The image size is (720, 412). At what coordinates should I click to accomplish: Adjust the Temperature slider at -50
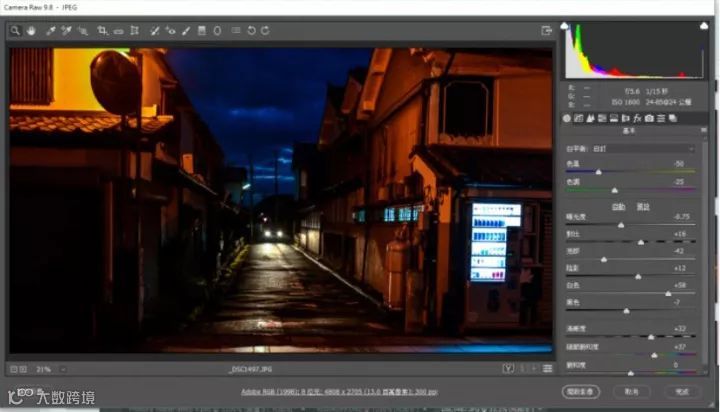(598, 172)
